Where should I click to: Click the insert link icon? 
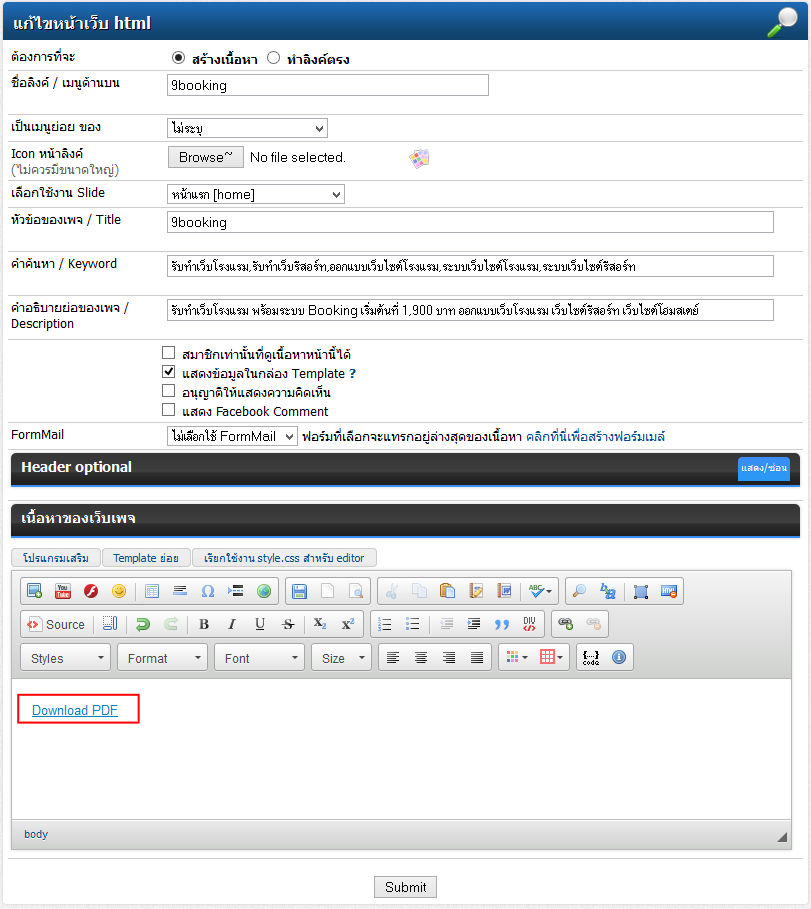[566, 624]
